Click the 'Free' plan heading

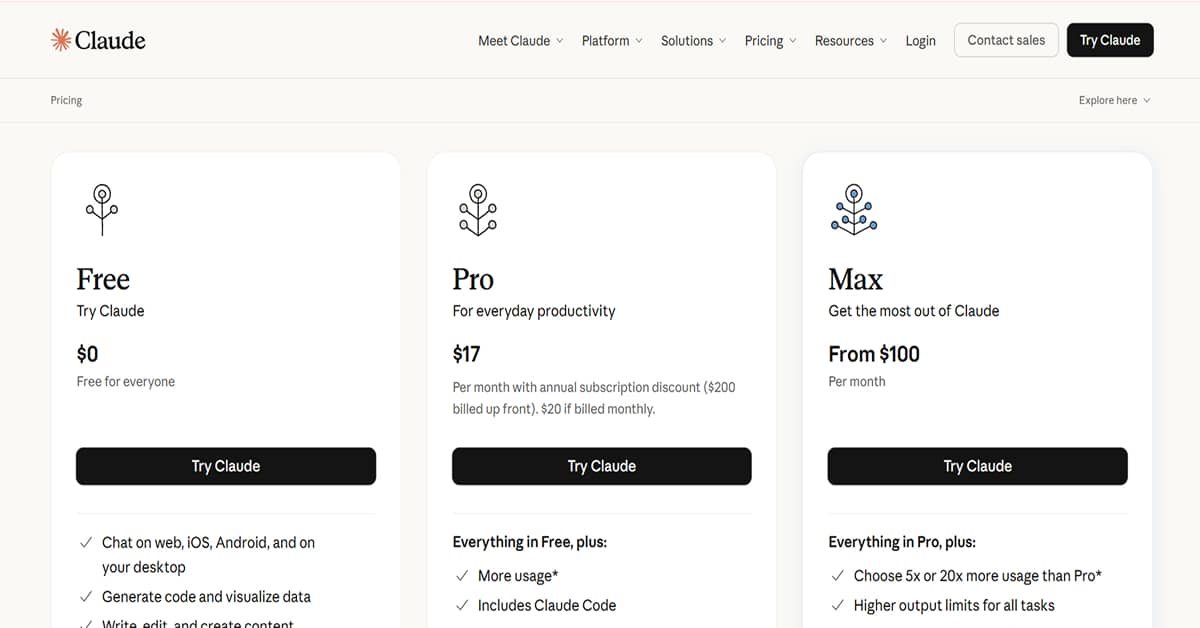point(103,279)
